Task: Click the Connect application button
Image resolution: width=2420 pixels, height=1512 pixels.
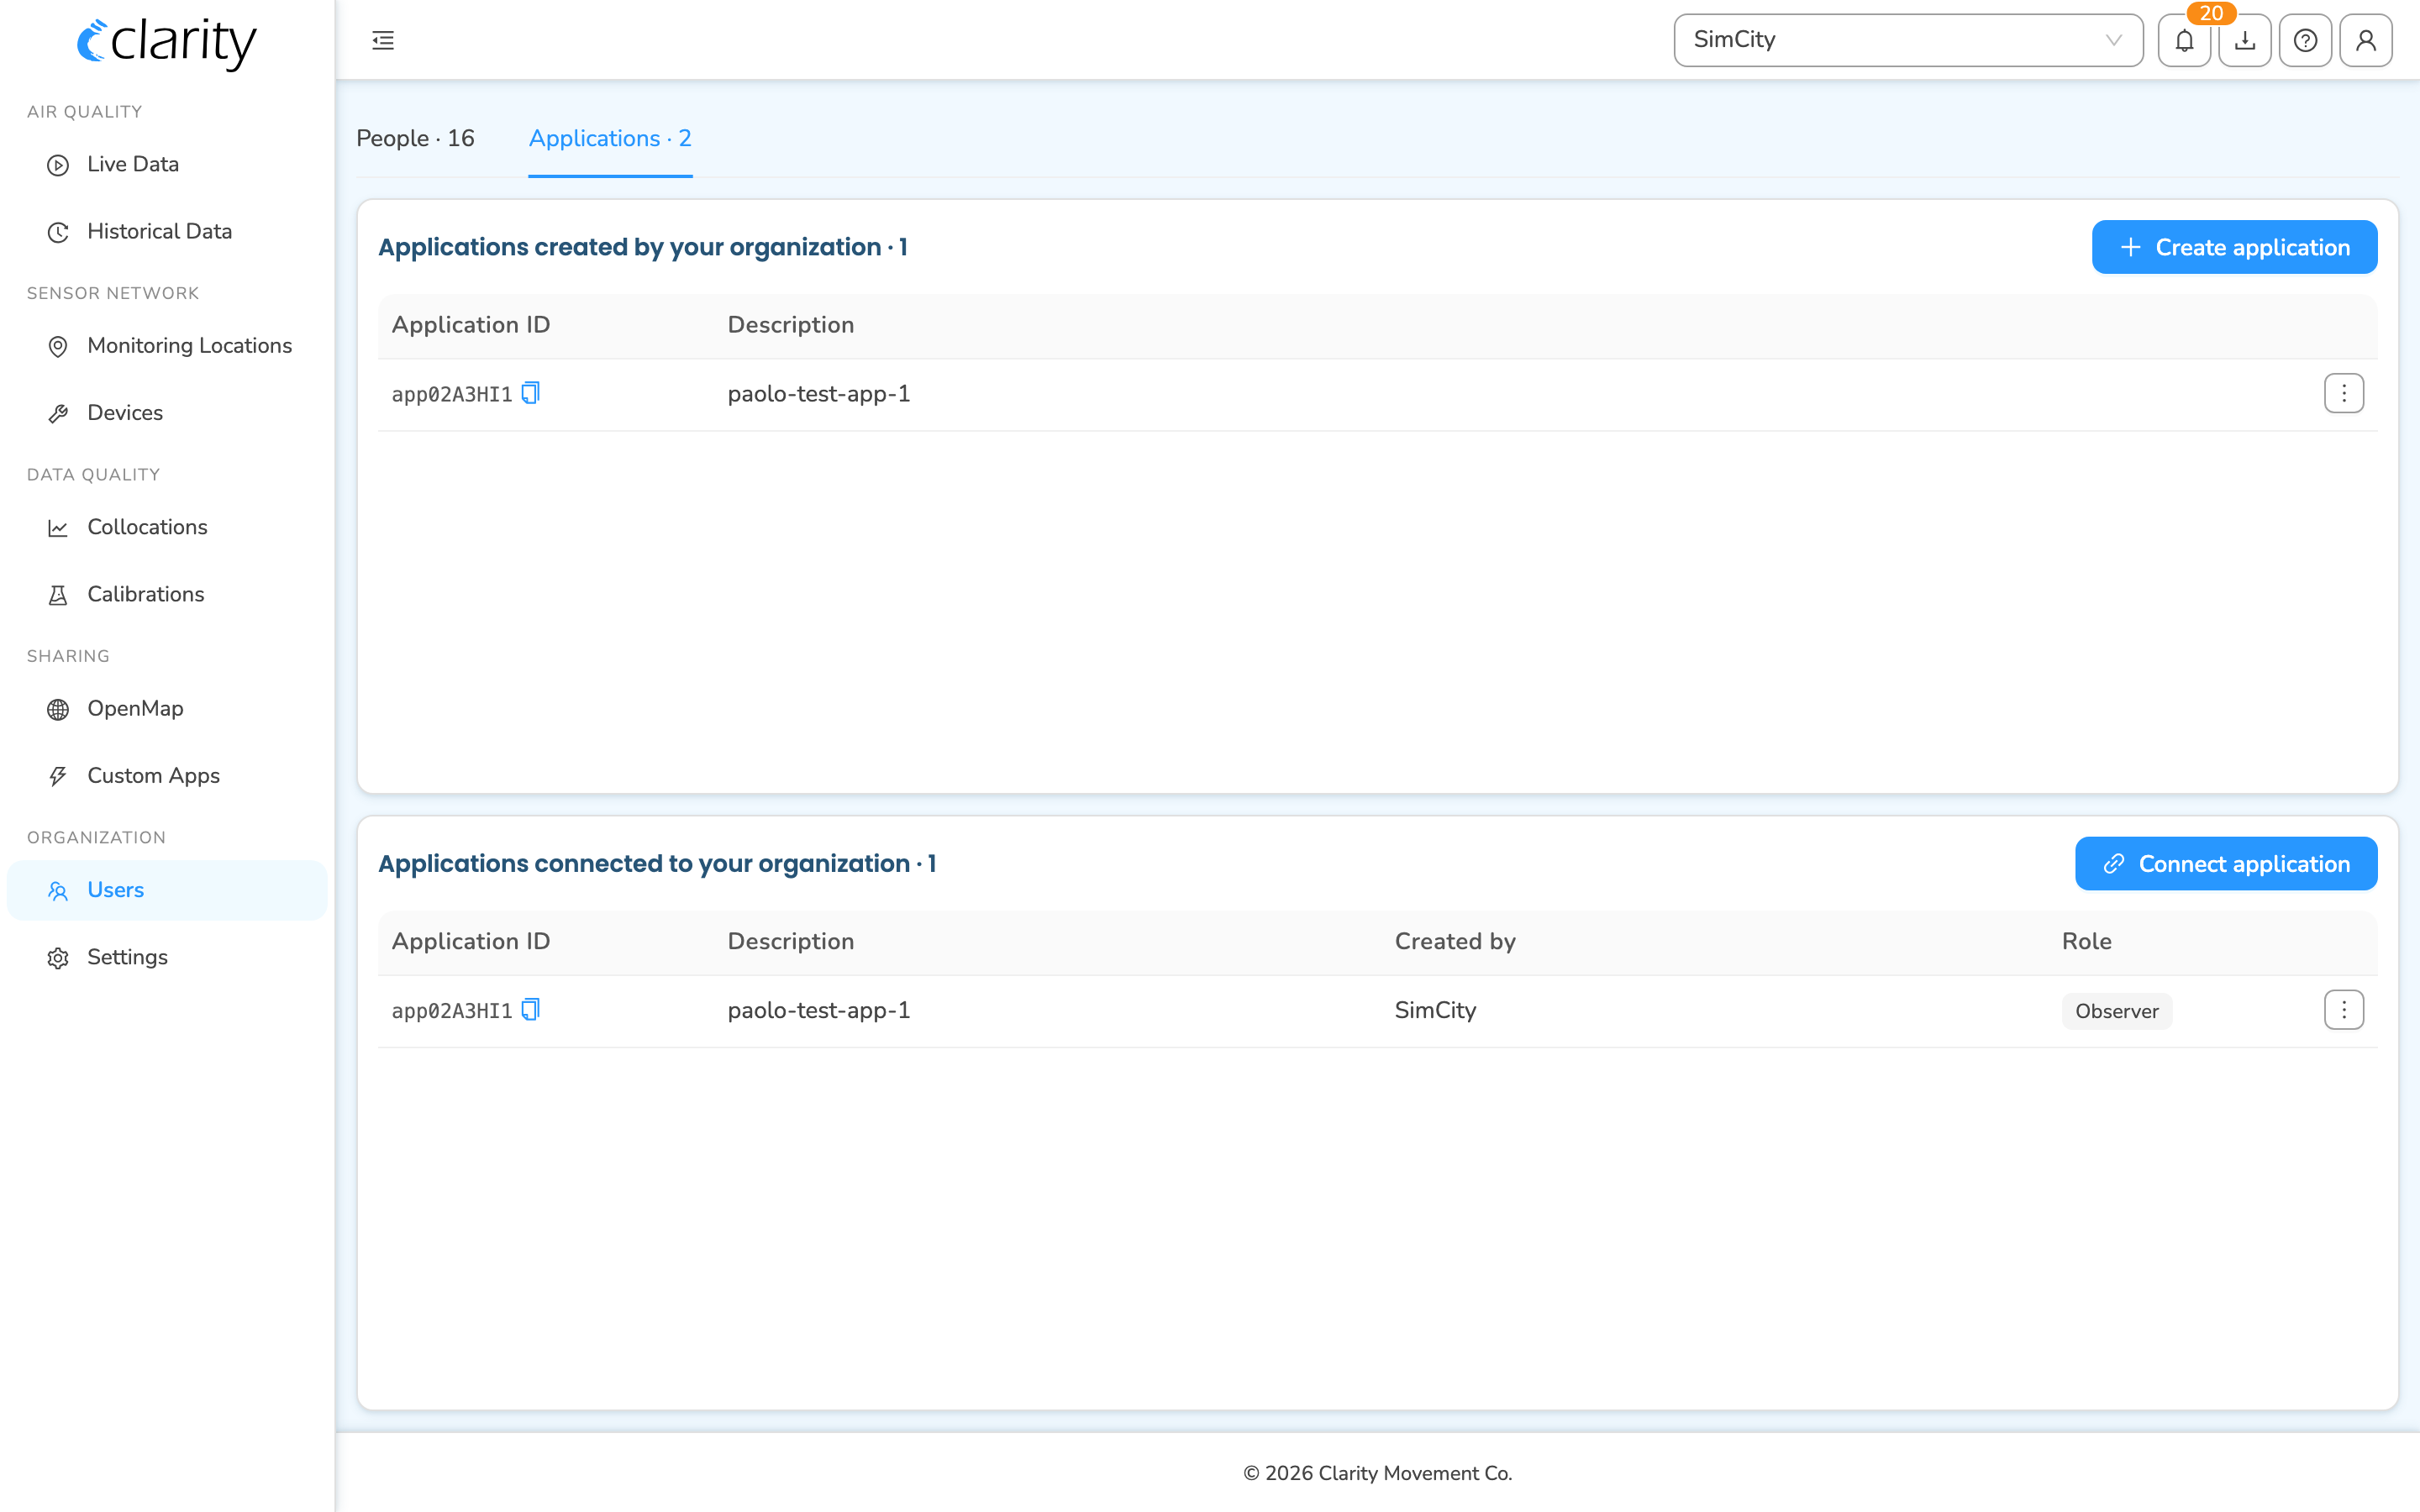Action: click(2226, 864)
